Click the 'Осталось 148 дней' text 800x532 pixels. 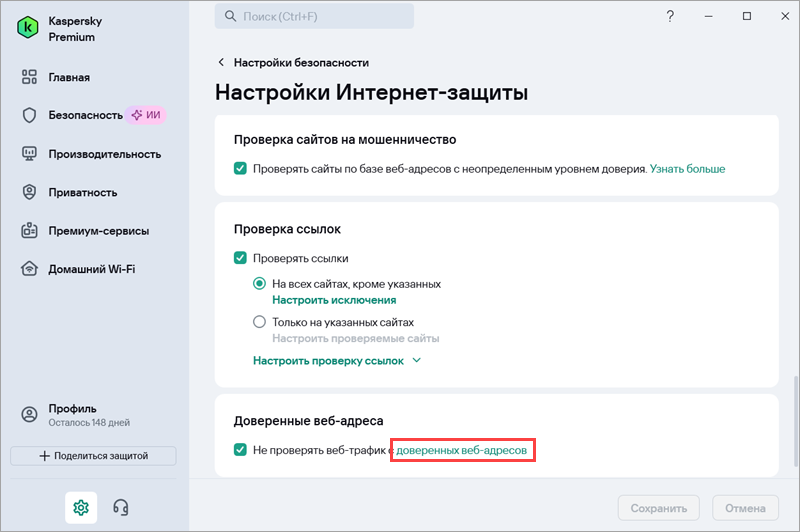tap(89, 422)
